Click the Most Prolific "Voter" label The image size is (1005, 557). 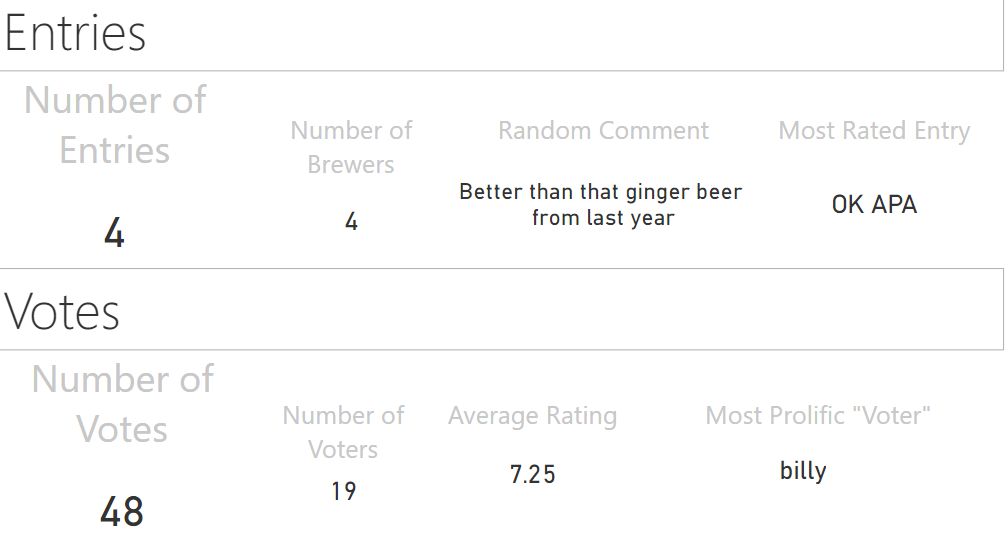(818, 415)
